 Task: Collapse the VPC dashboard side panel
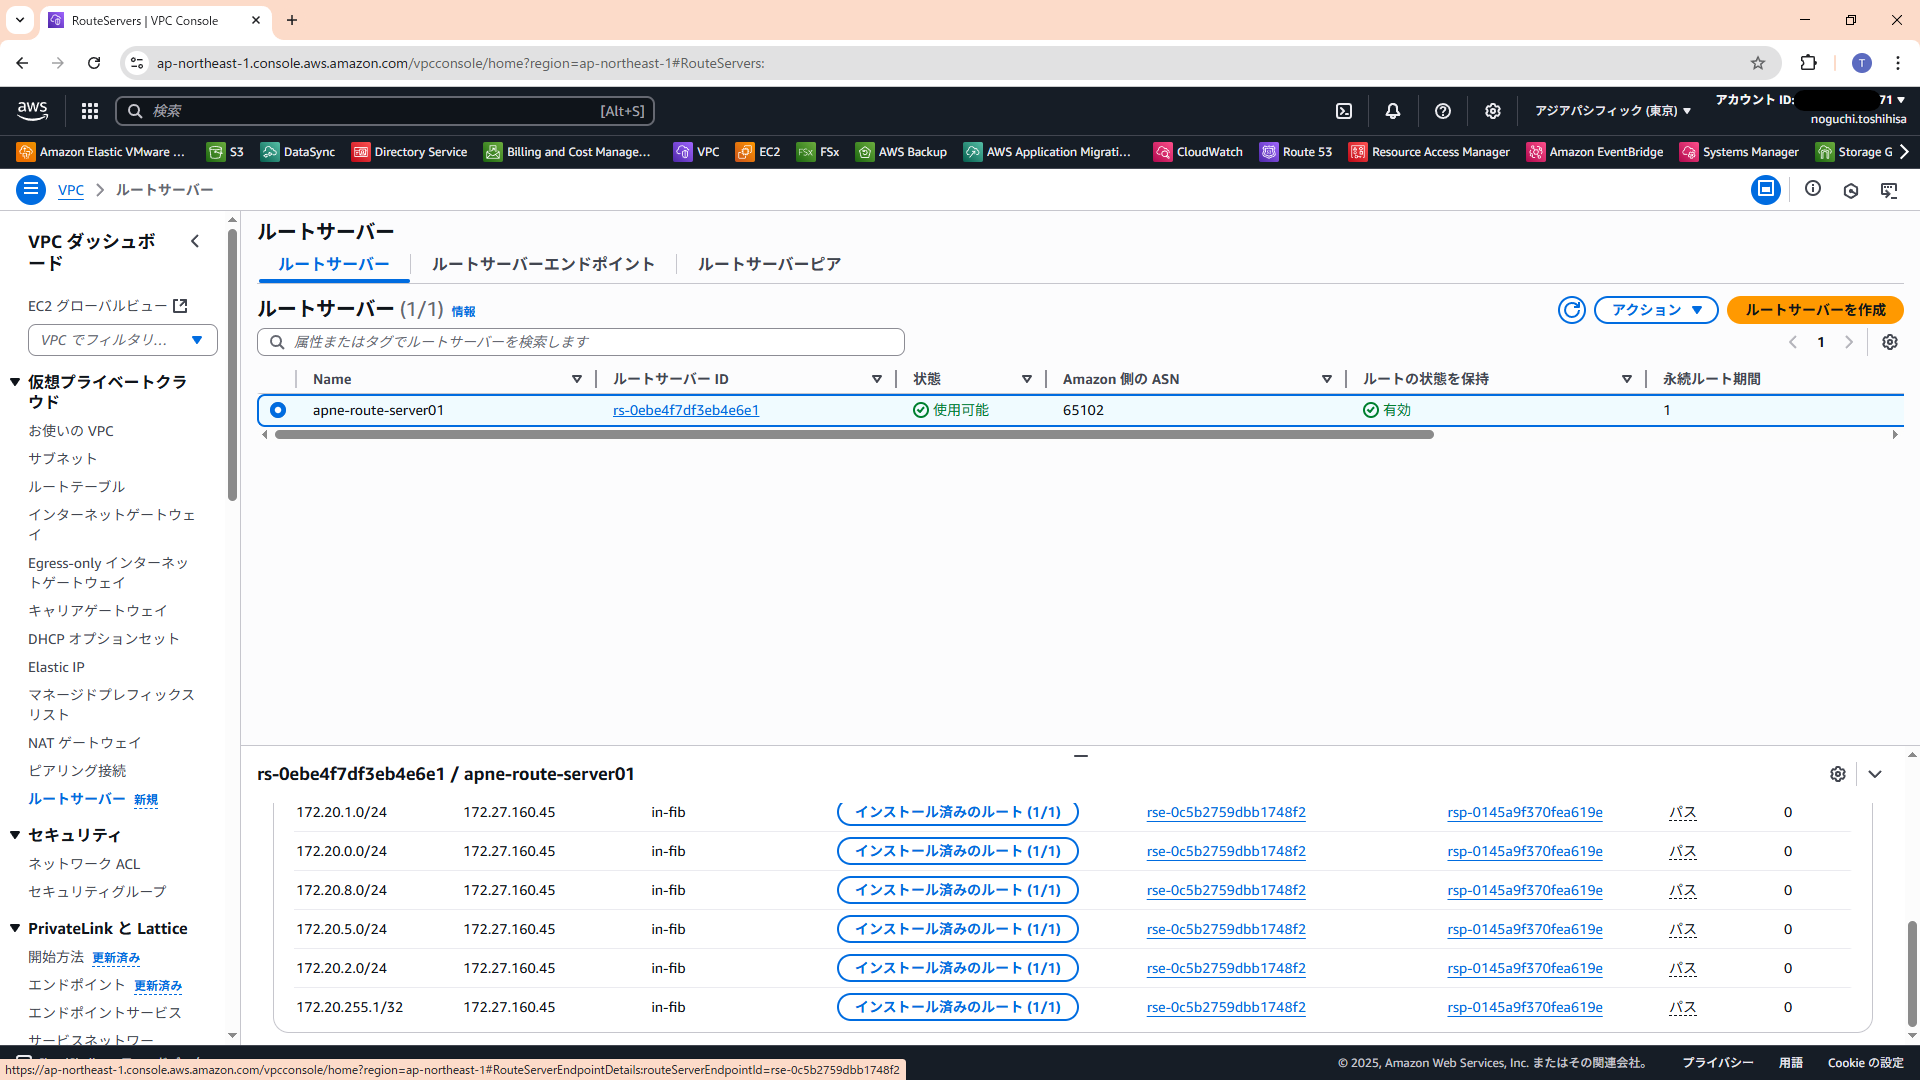195,241
